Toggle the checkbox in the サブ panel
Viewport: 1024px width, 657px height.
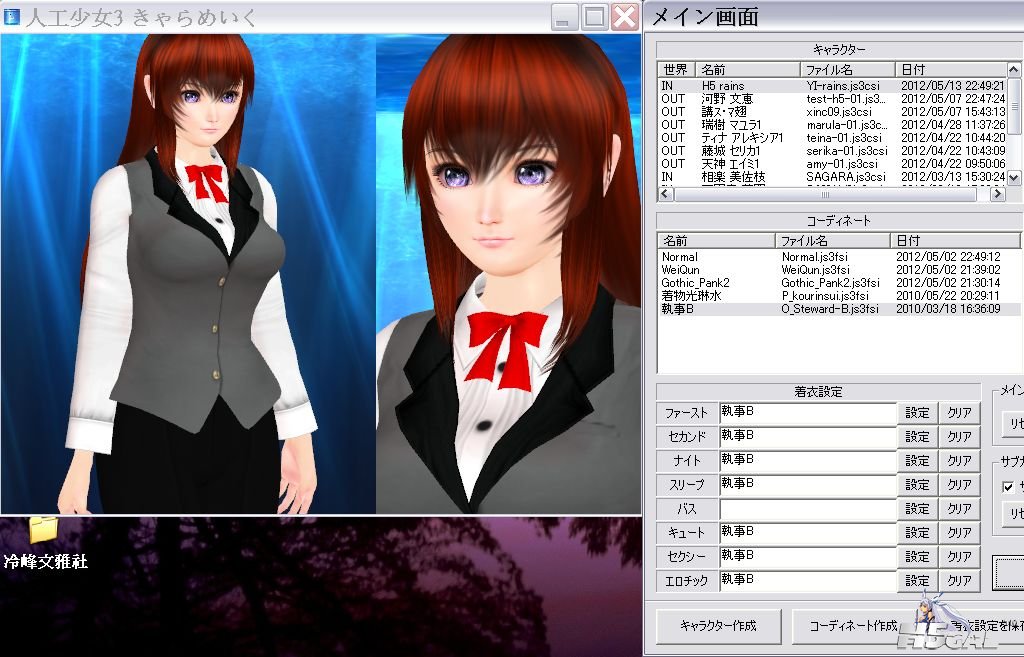pos(1008,487)
